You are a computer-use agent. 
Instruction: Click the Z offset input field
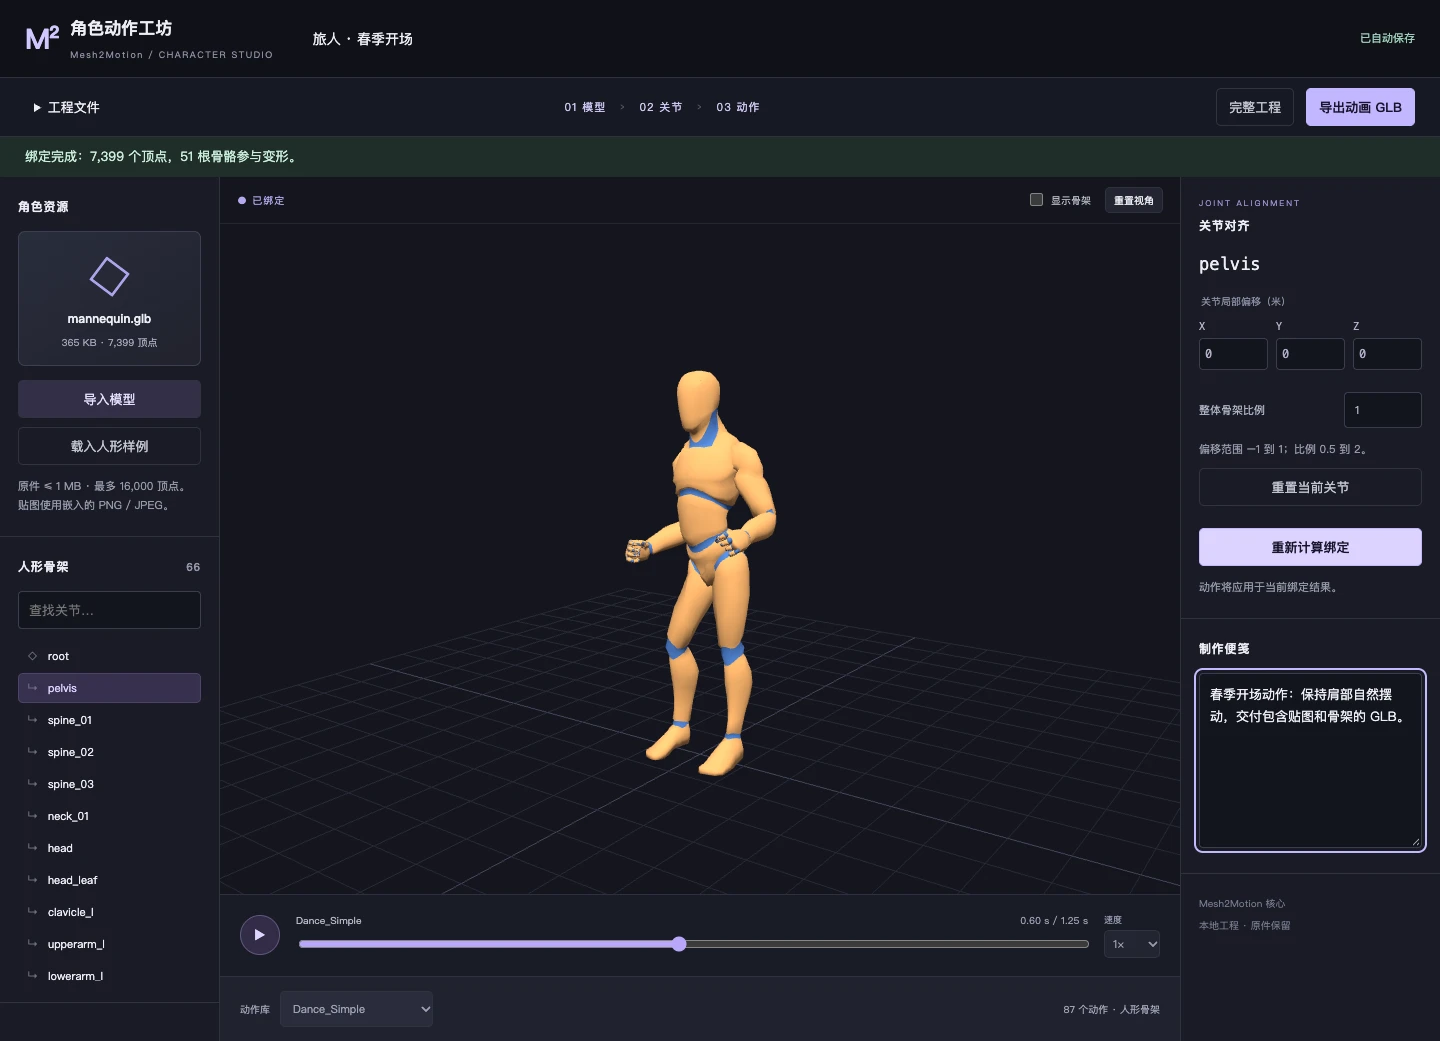1387,354
